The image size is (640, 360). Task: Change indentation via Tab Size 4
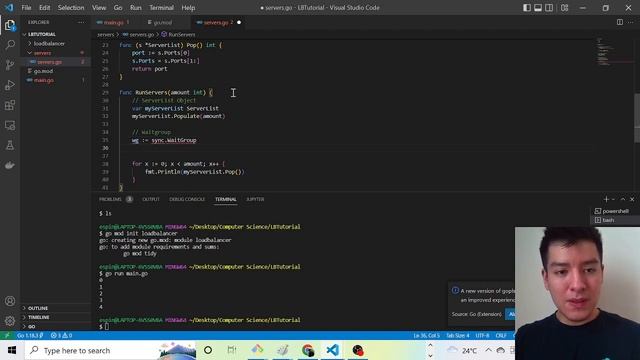(458, 336)
